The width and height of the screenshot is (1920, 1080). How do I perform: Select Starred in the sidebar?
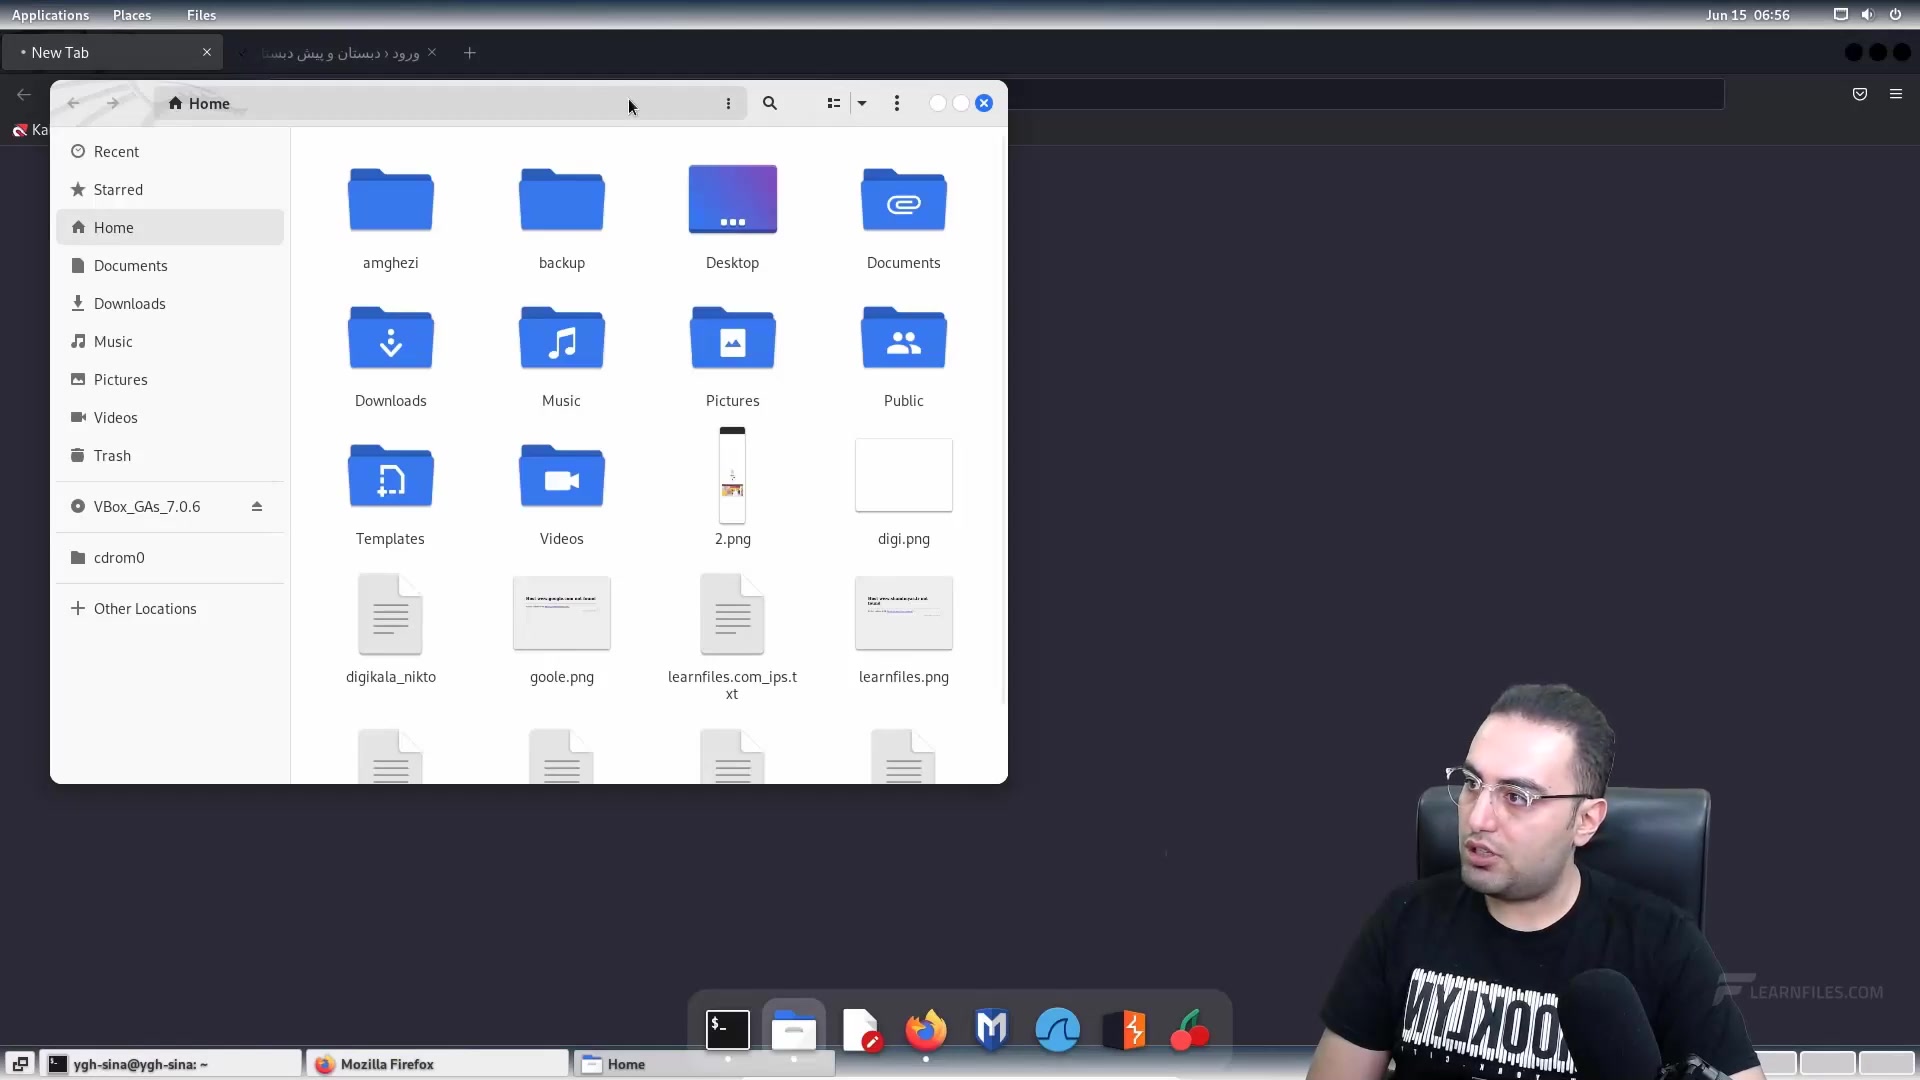tap(118, 190)
